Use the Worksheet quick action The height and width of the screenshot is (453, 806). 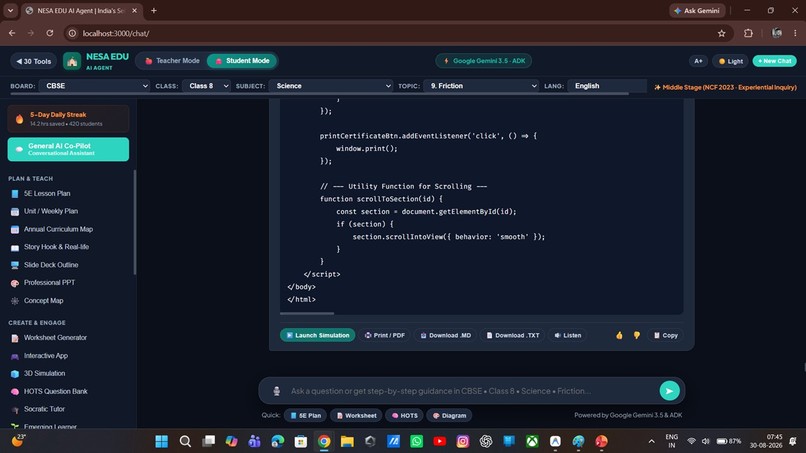[x=356, y=415]
